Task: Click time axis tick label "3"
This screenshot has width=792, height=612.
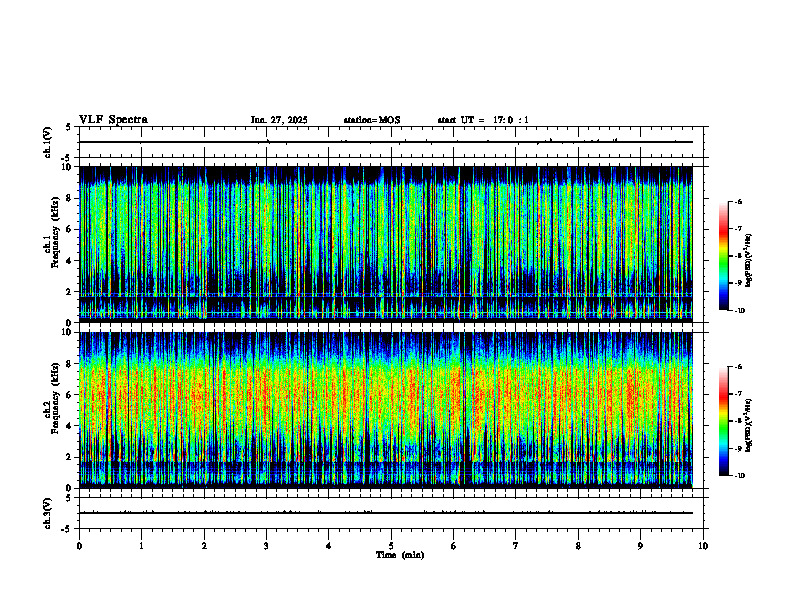Action: coord(266,546)
